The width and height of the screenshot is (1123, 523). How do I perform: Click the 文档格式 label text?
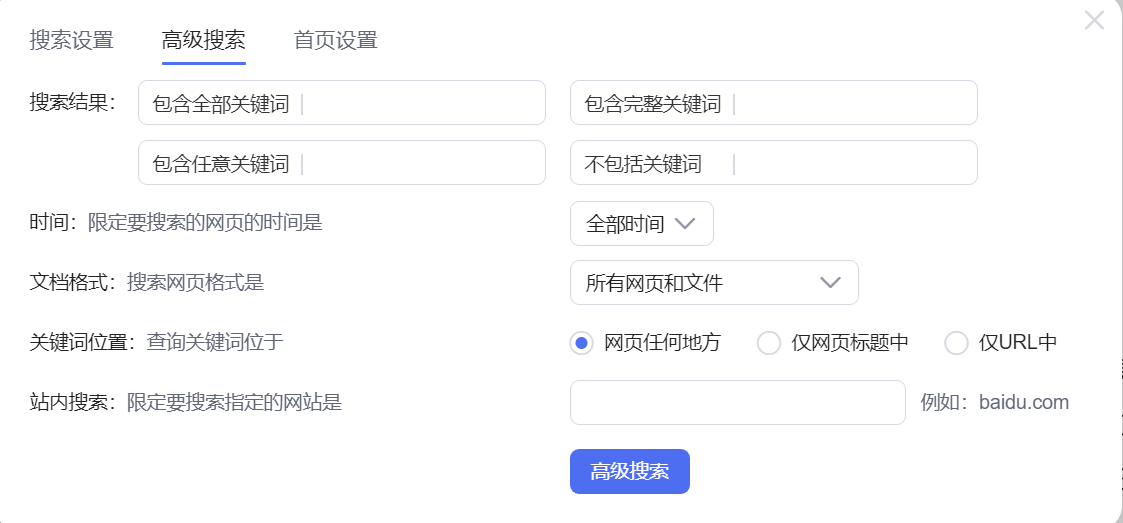pos(71,283)
